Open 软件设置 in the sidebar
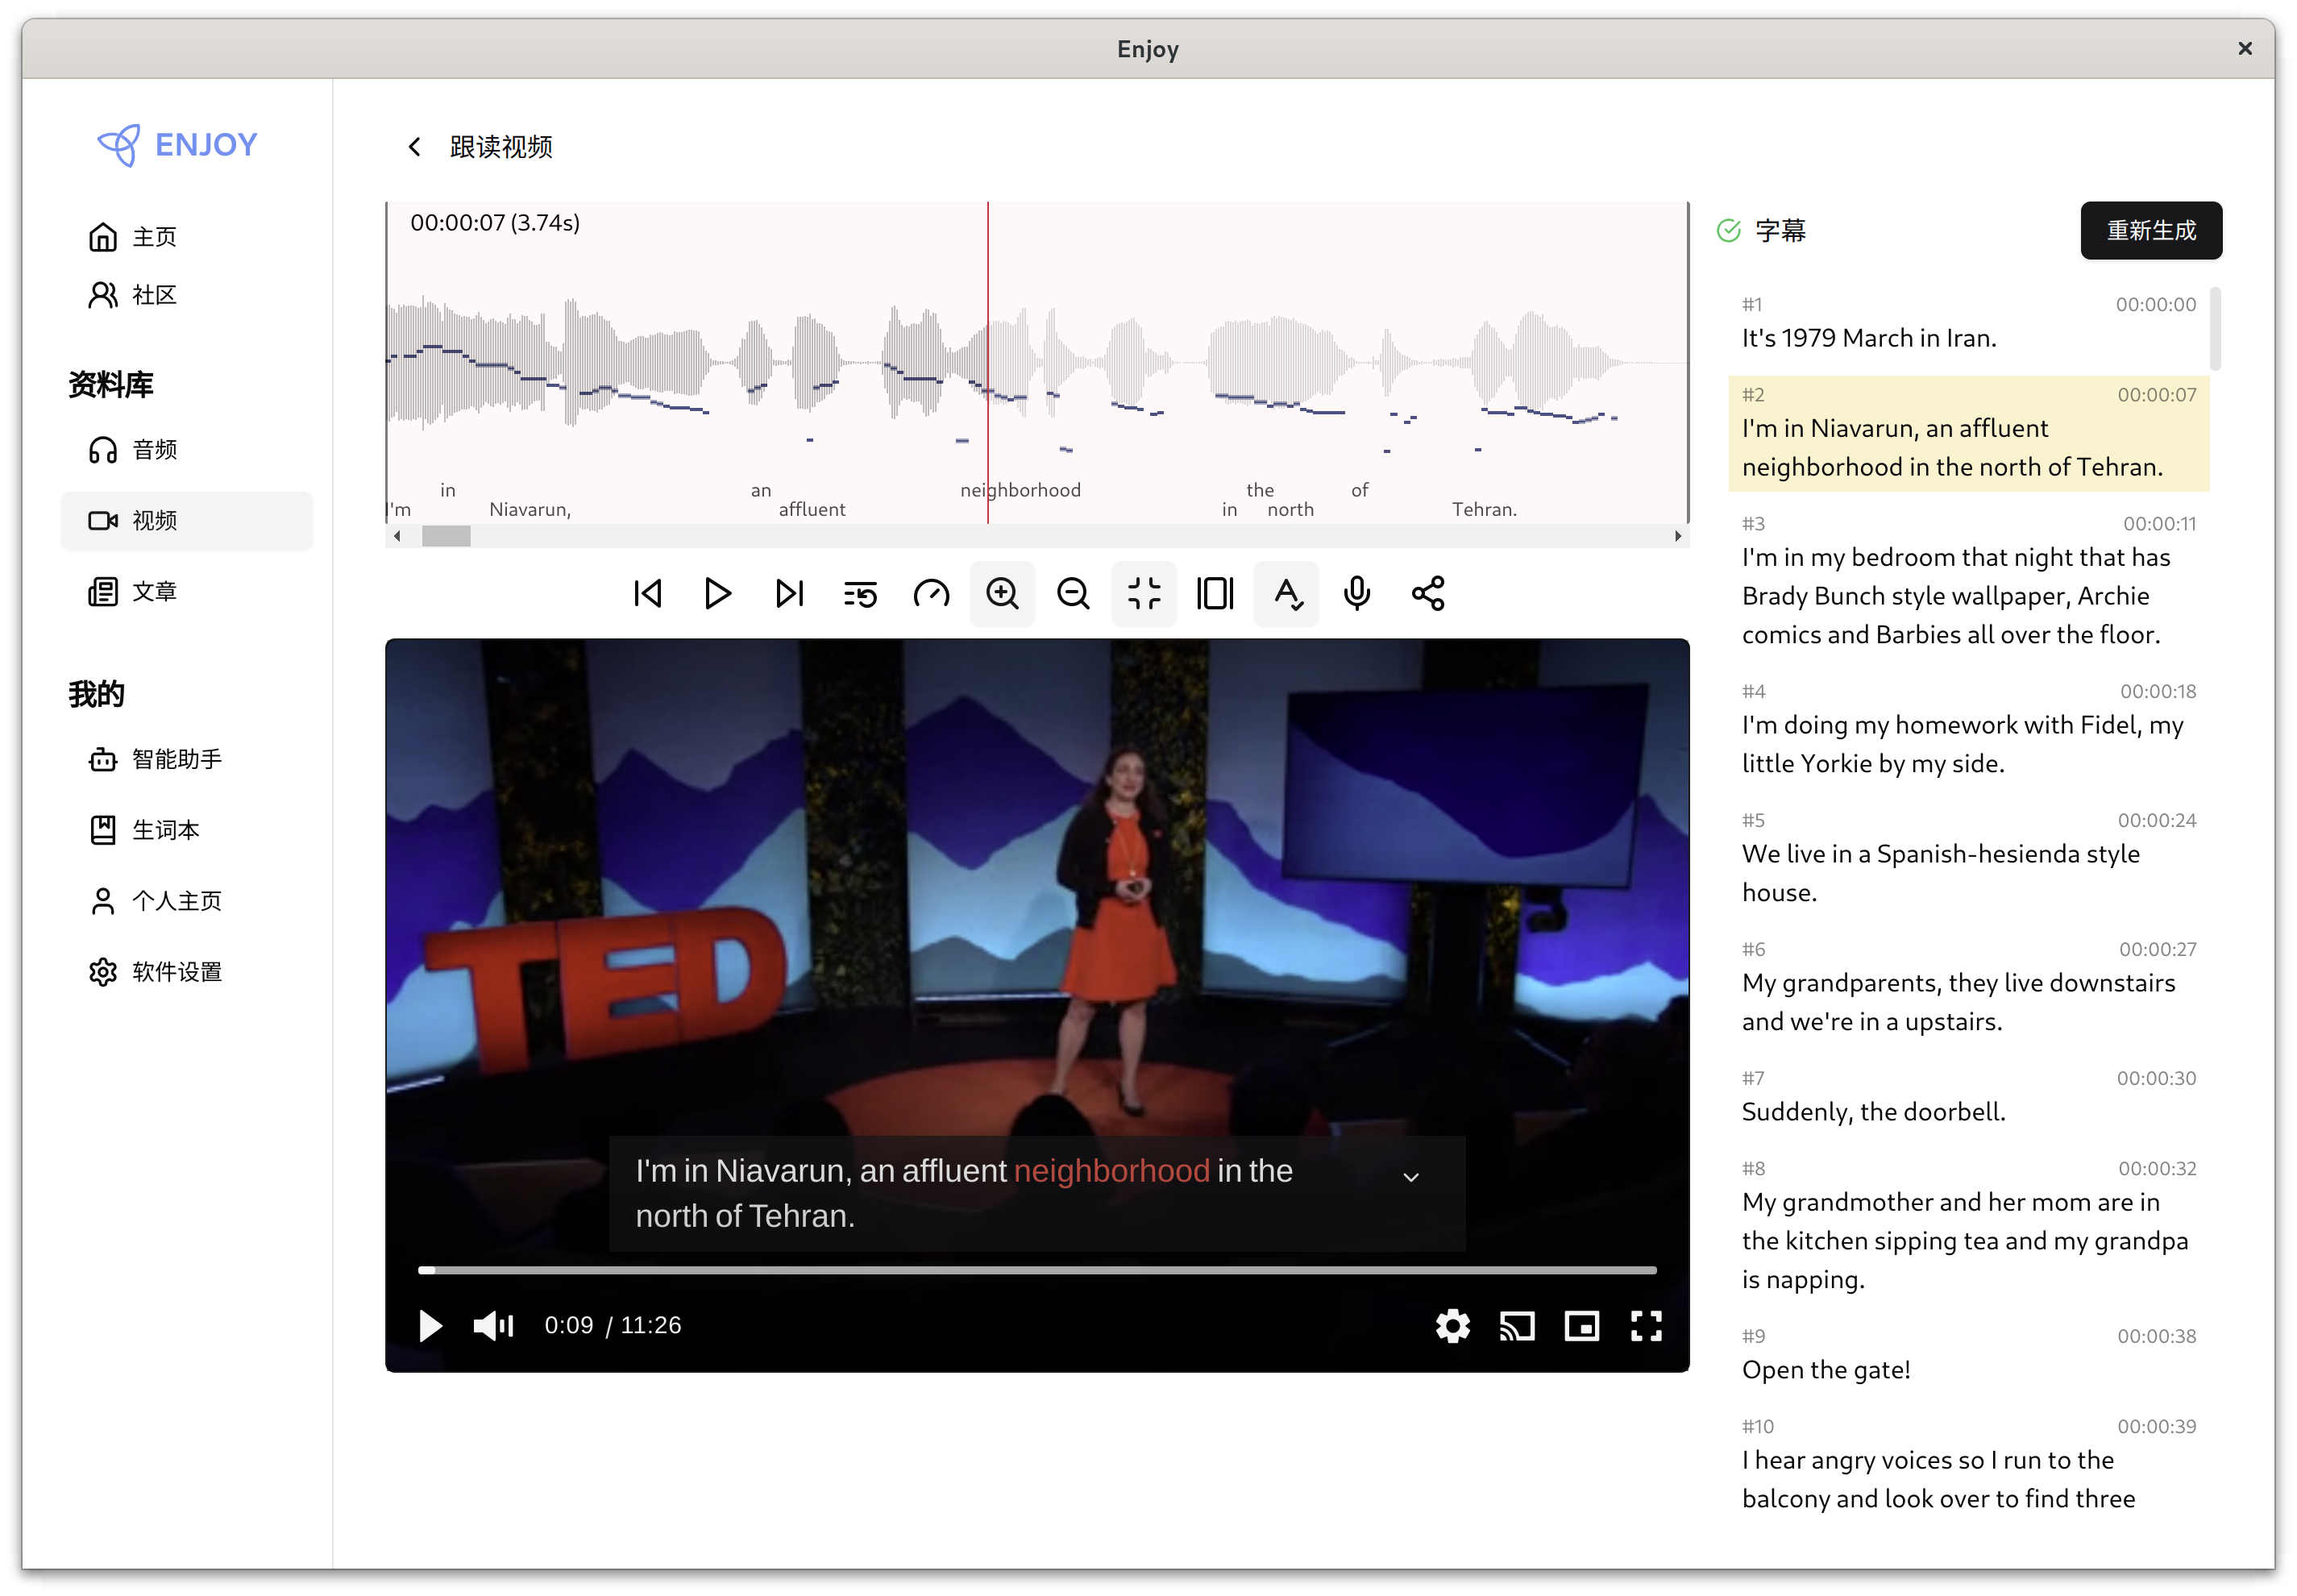Screen dimensions: 2297x1596 click(177, 972)
